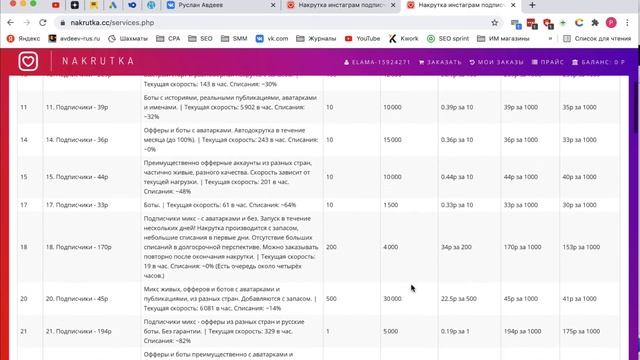
Task: Open the vk.com bookmark
Action: (x=272, y=38)
